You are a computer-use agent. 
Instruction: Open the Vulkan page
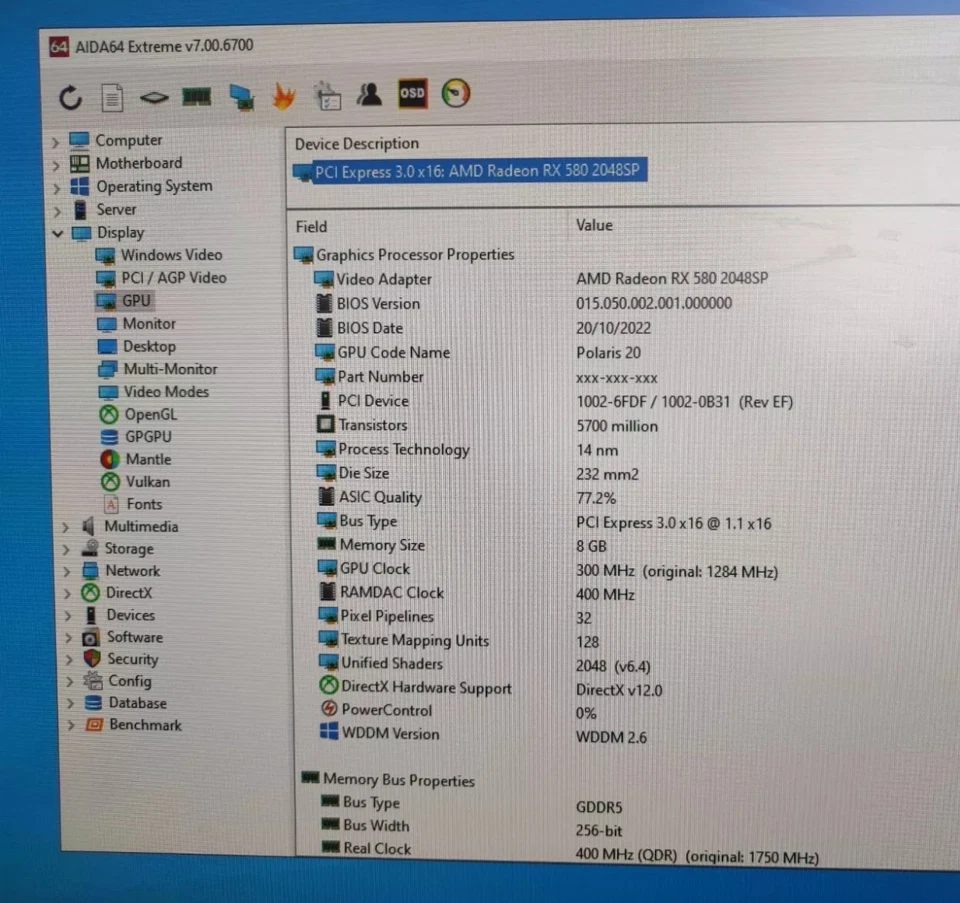coord(148,481)
